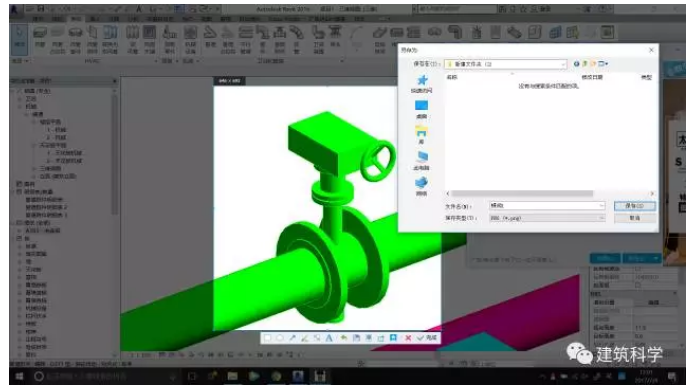The image size is (693, 387).
Task: Open Network location in Save dialog sidebar
Action: pyautogui.click(x=422, y=186)
